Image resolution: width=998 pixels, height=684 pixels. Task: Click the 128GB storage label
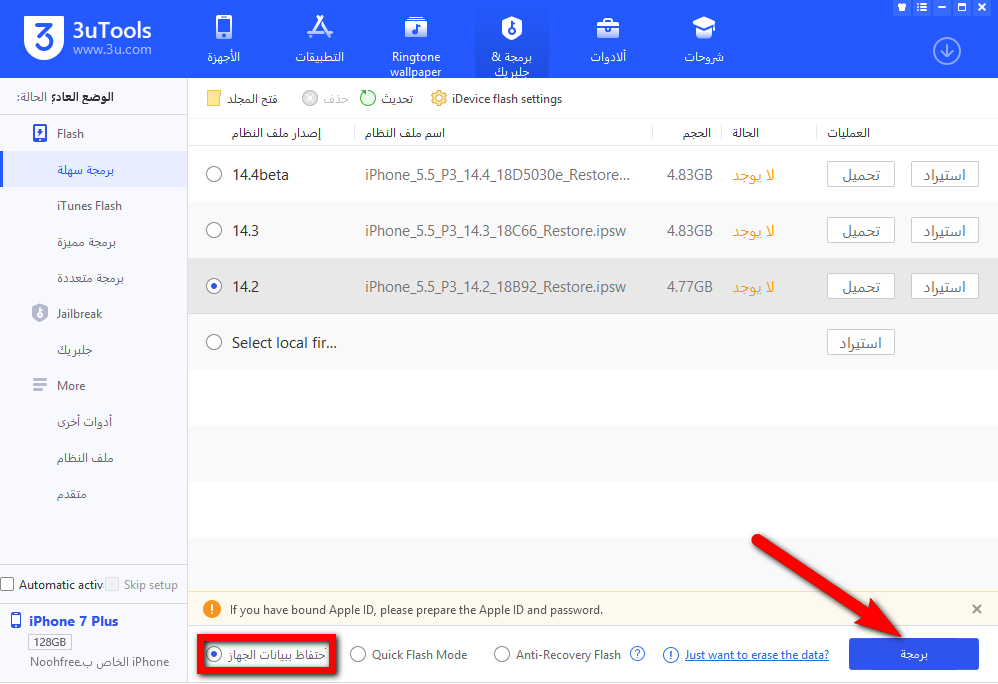tap(50, 642)
